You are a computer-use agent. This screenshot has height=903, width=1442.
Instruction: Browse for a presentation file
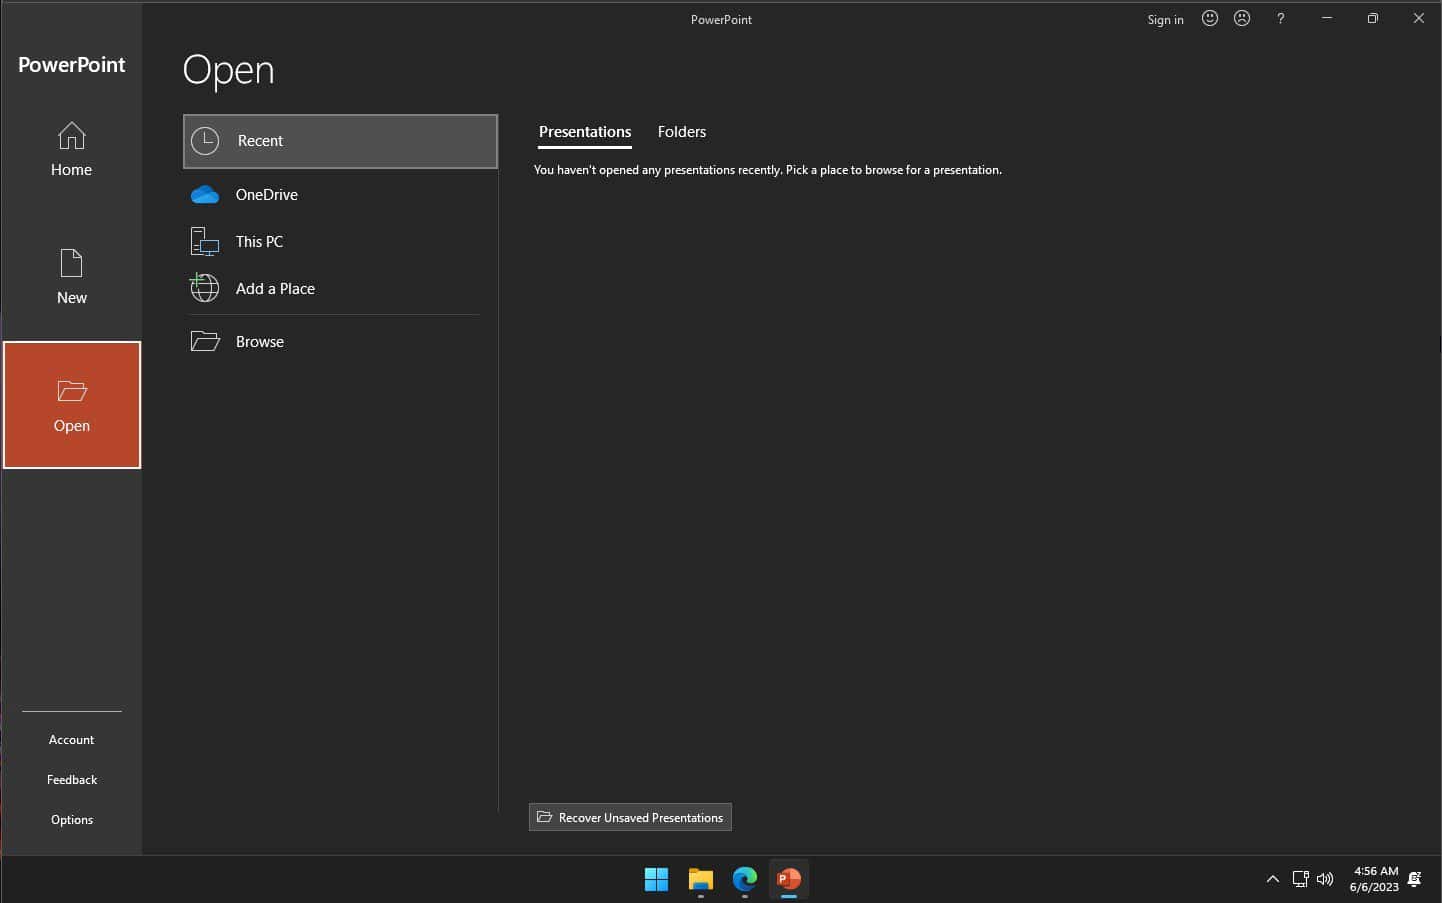point(340,342)
